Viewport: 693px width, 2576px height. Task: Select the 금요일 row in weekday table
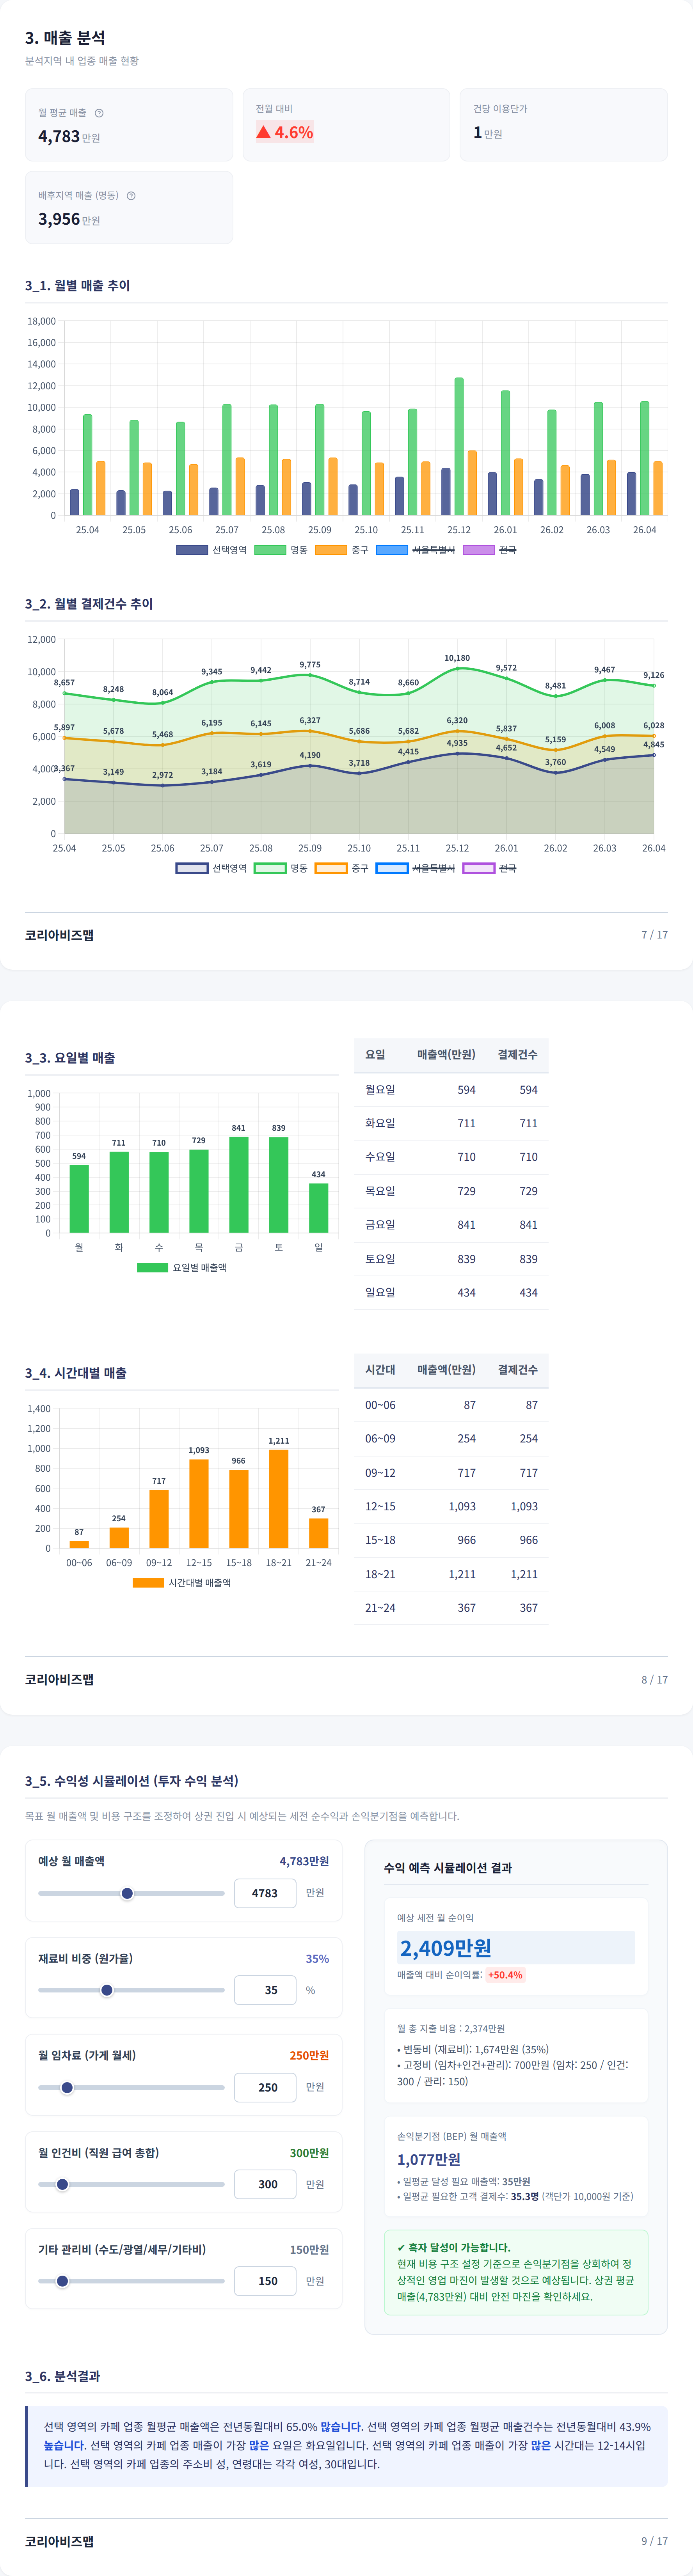tap(451, 1225)
